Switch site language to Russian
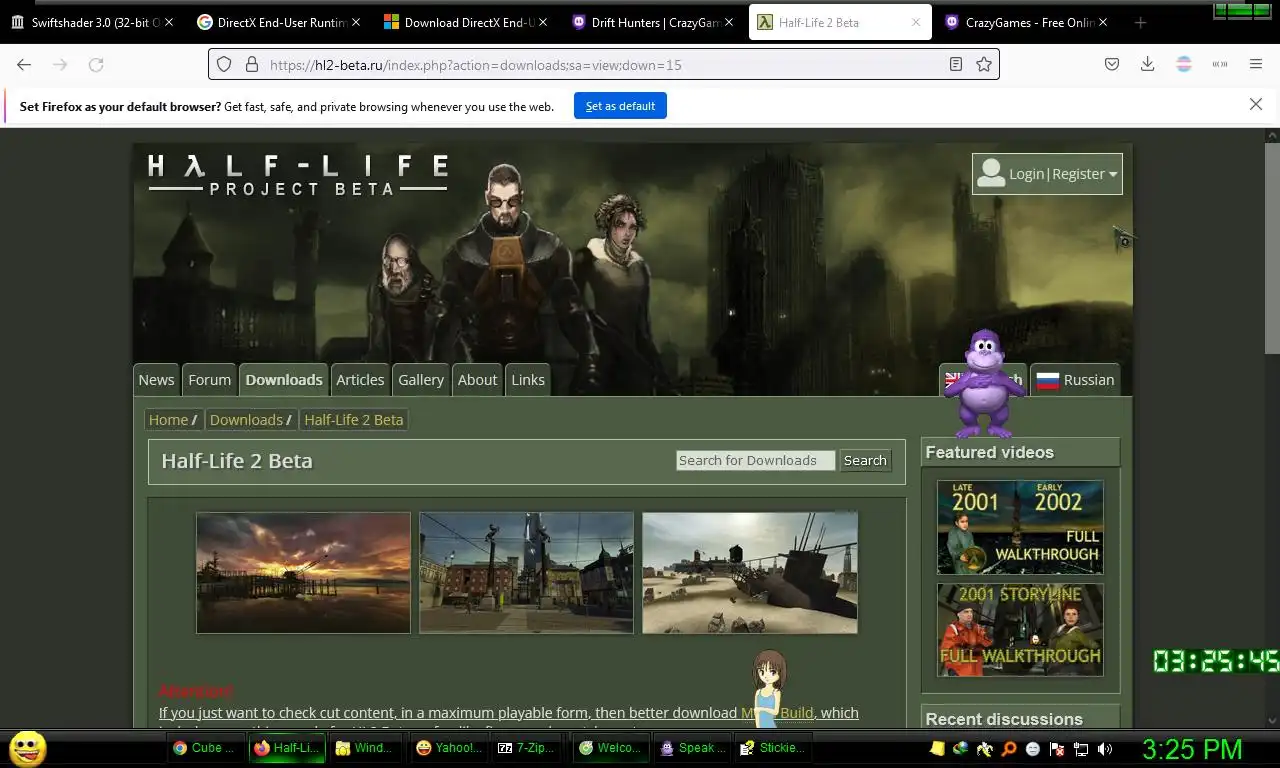The width and height of the screenshot is (1280, 768). click(1075, 380)
